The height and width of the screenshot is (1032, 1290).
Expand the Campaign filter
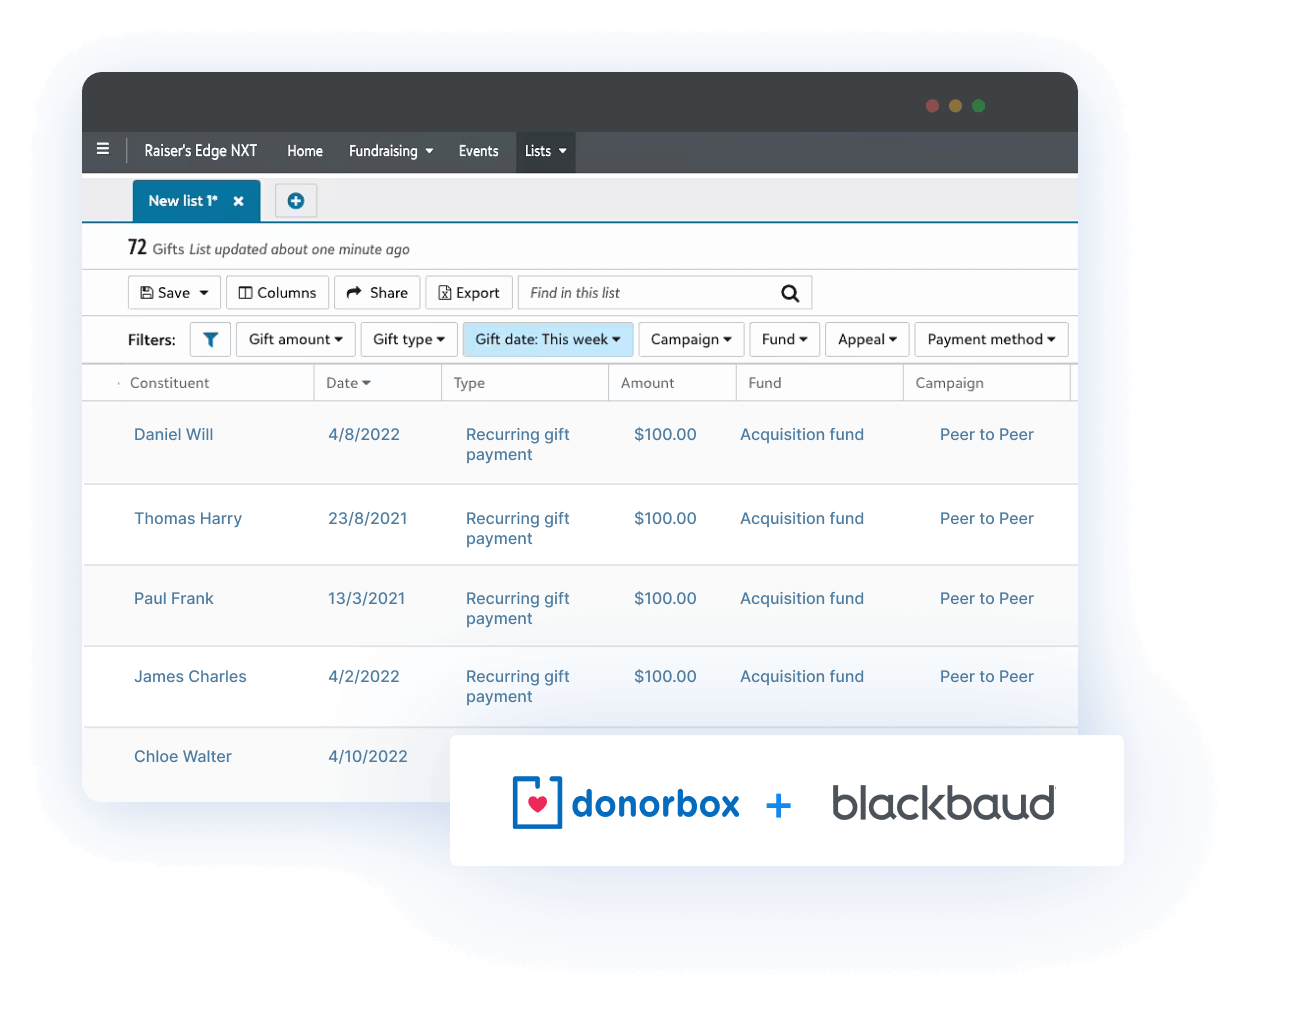click(691, 340)
